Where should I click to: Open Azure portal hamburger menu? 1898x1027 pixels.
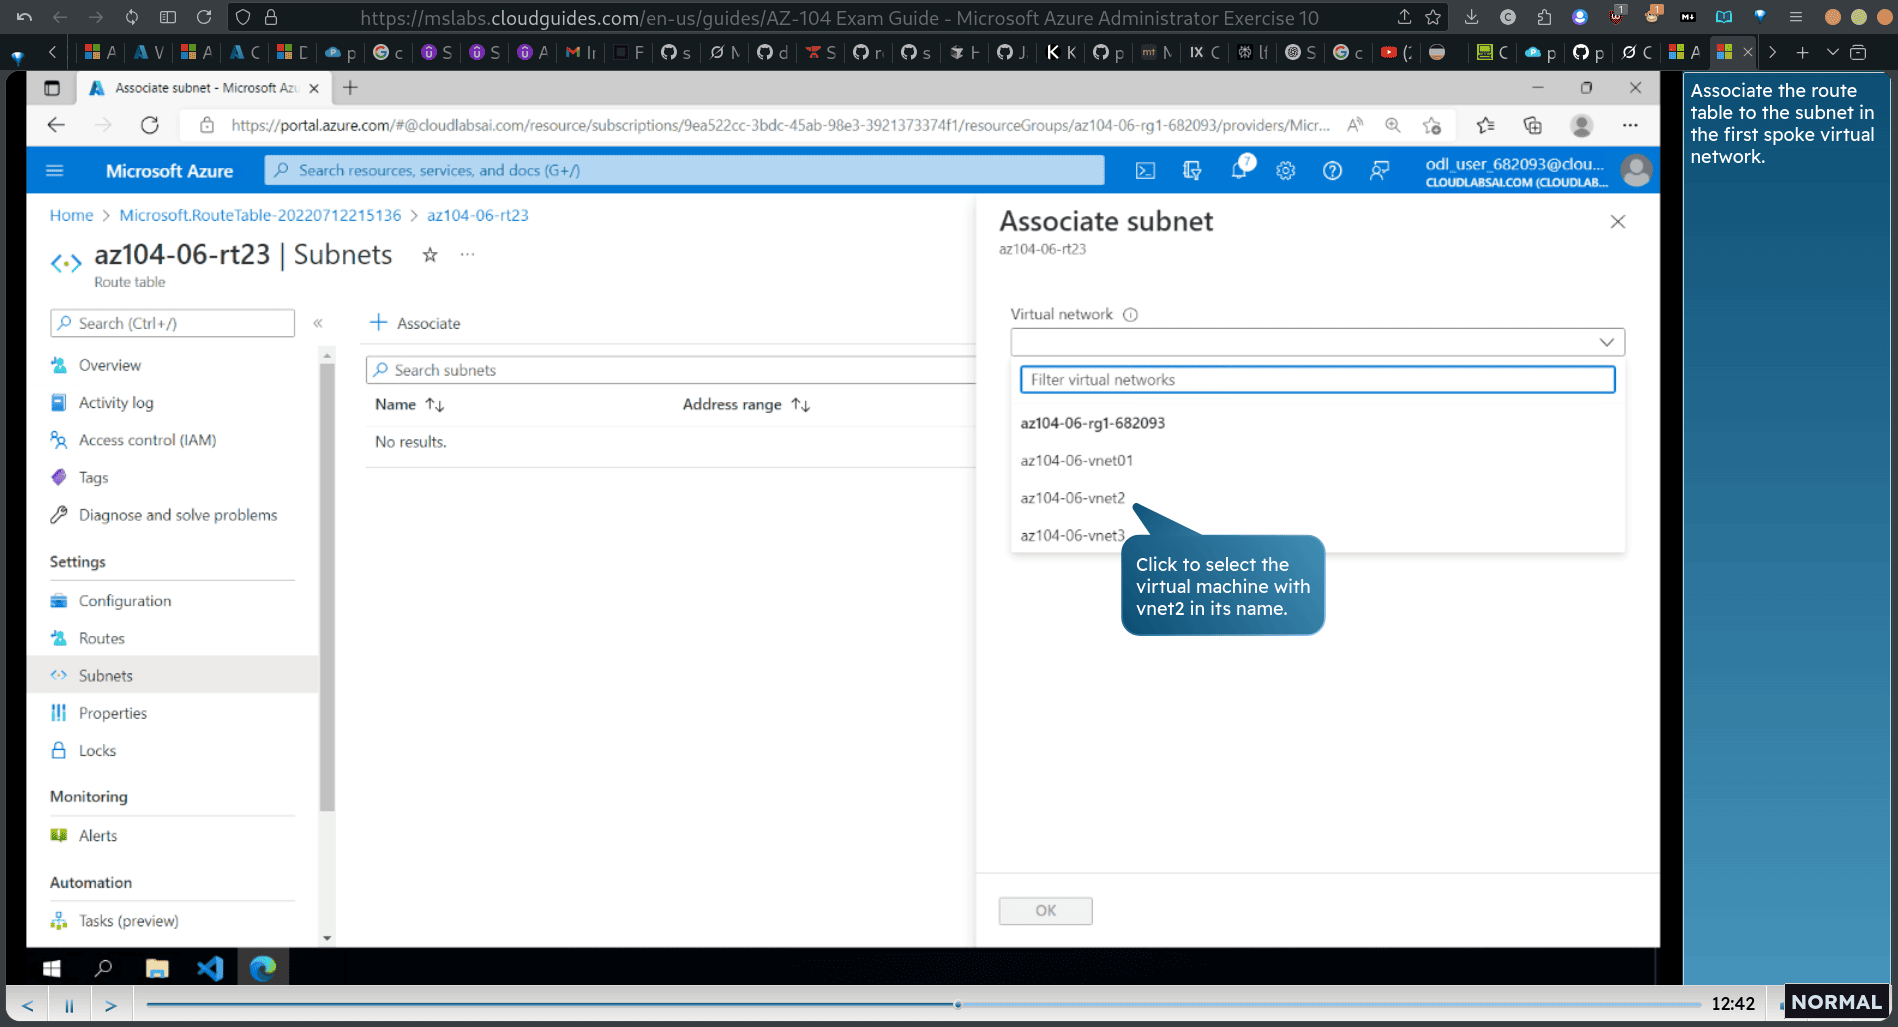[x=55, y=171]
